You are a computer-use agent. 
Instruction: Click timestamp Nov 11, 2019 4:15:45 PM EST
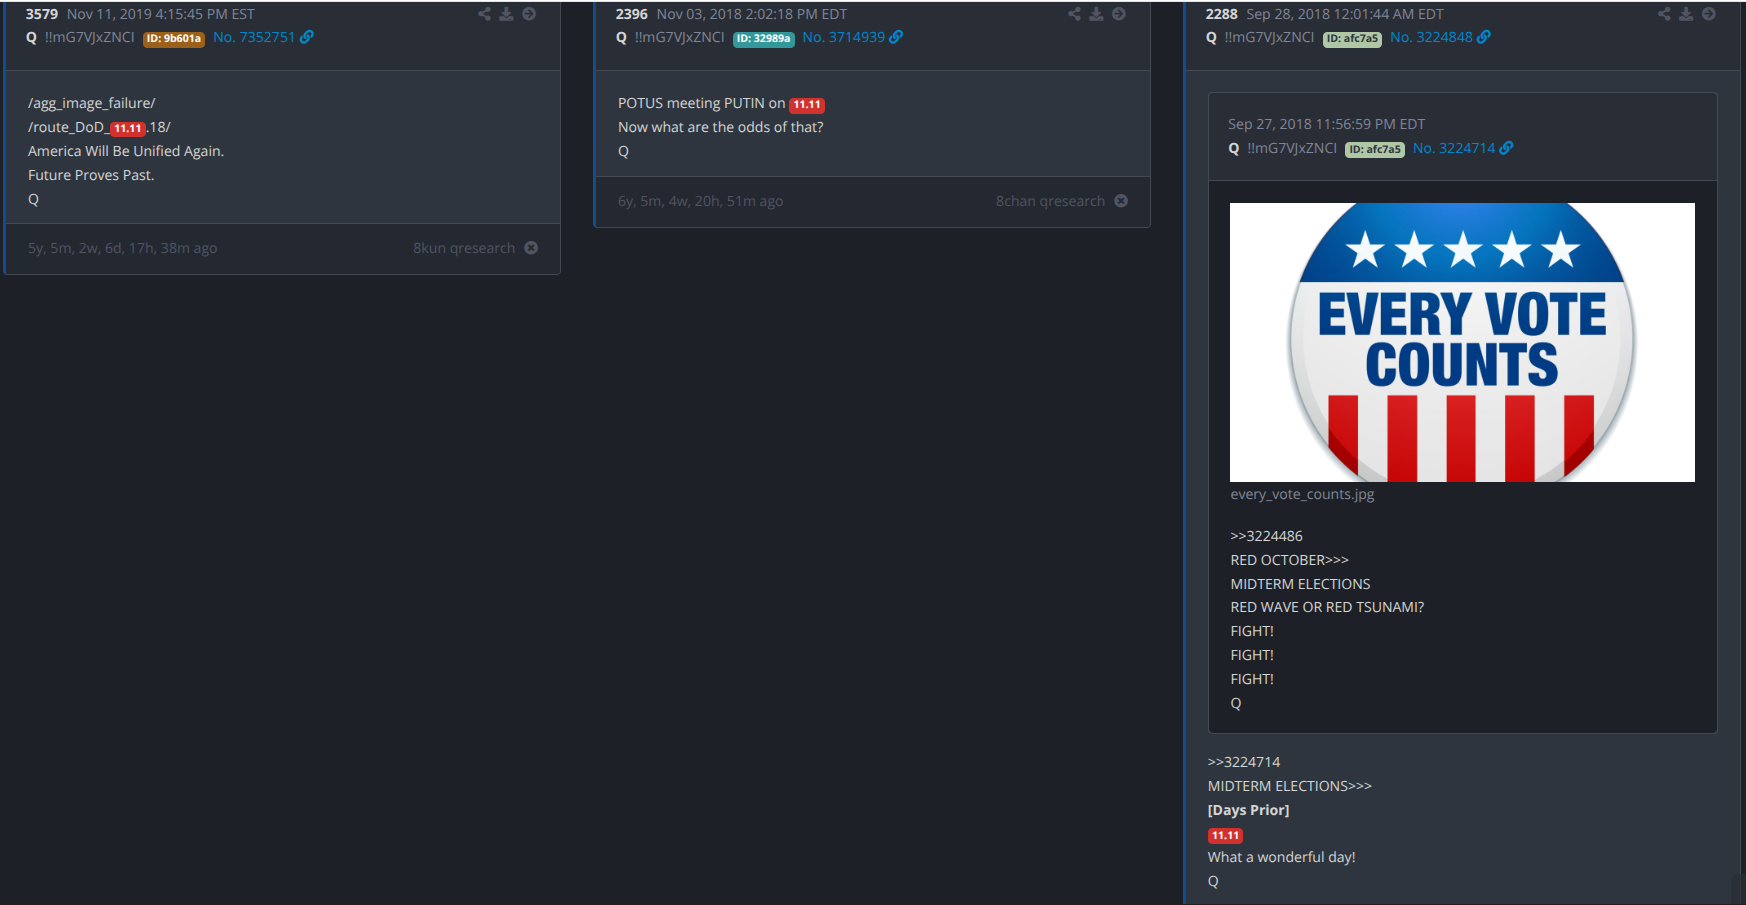click(x=161, y=14)
